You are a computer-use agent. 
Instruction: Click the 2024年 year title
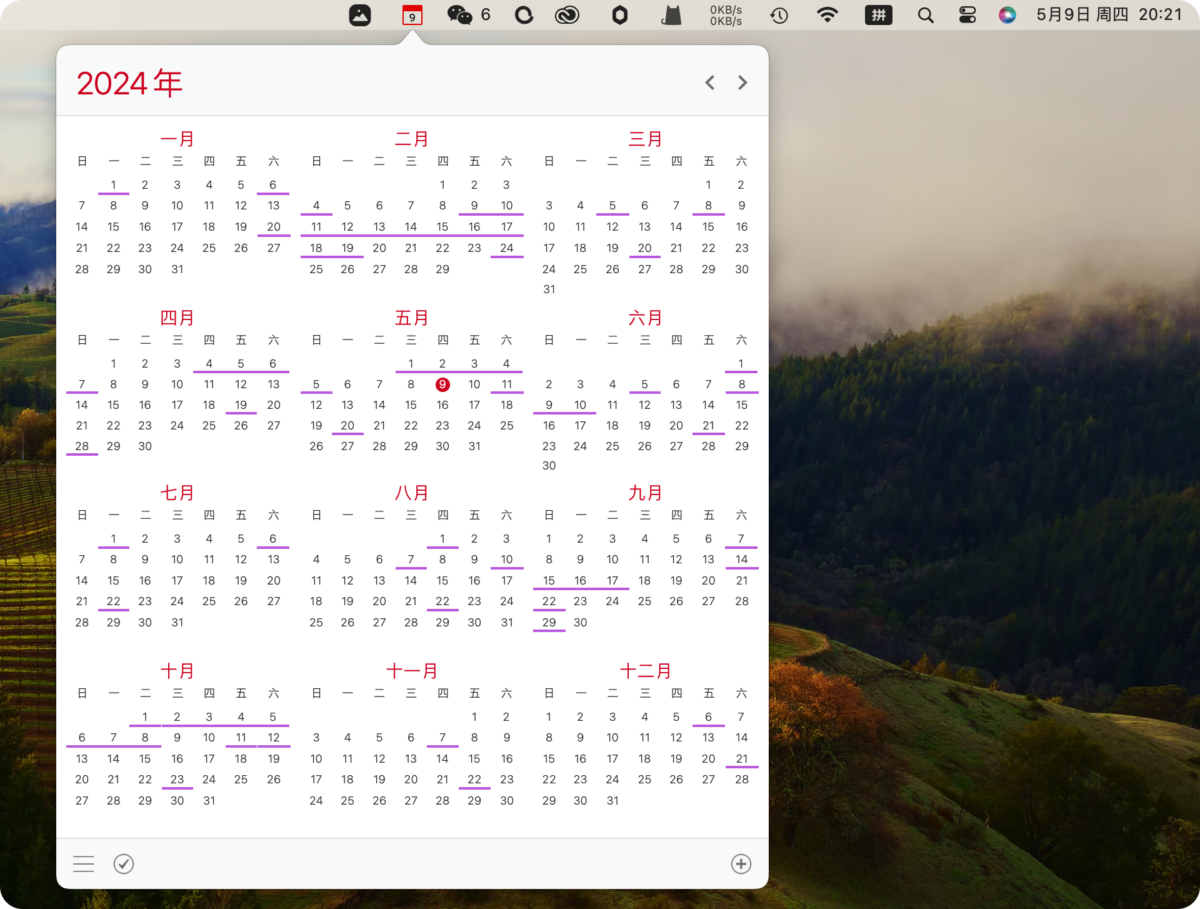pyautogui.click(x=130, y=83)
